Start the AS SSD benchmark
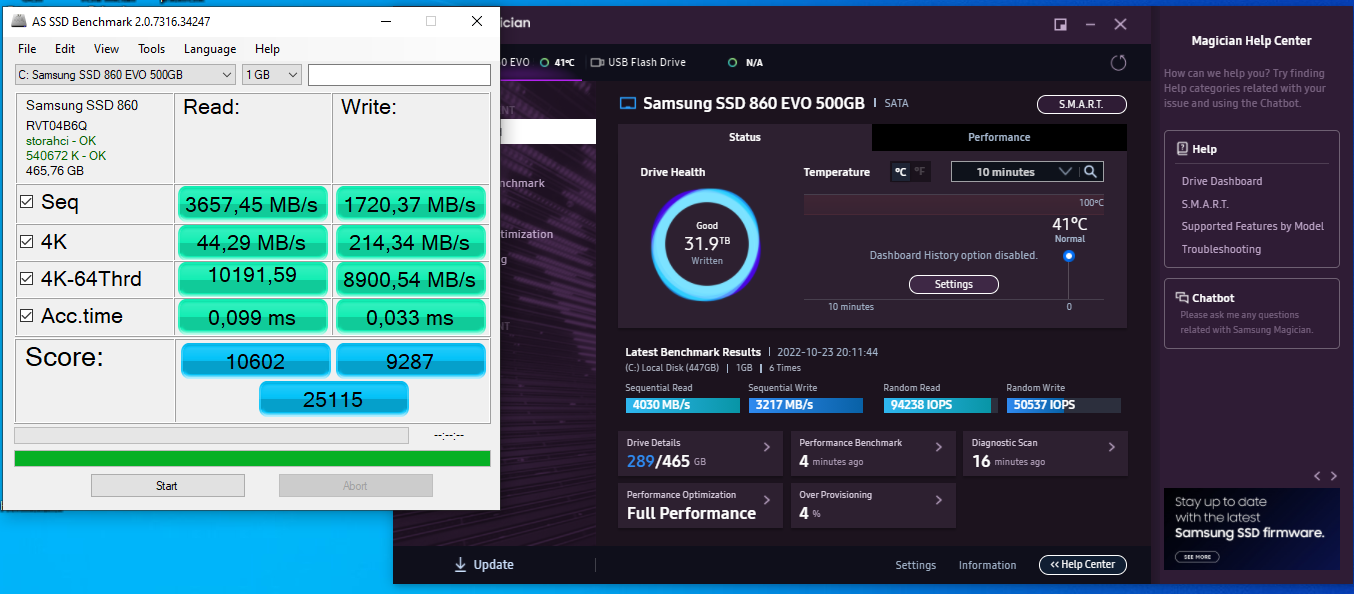 167,486
